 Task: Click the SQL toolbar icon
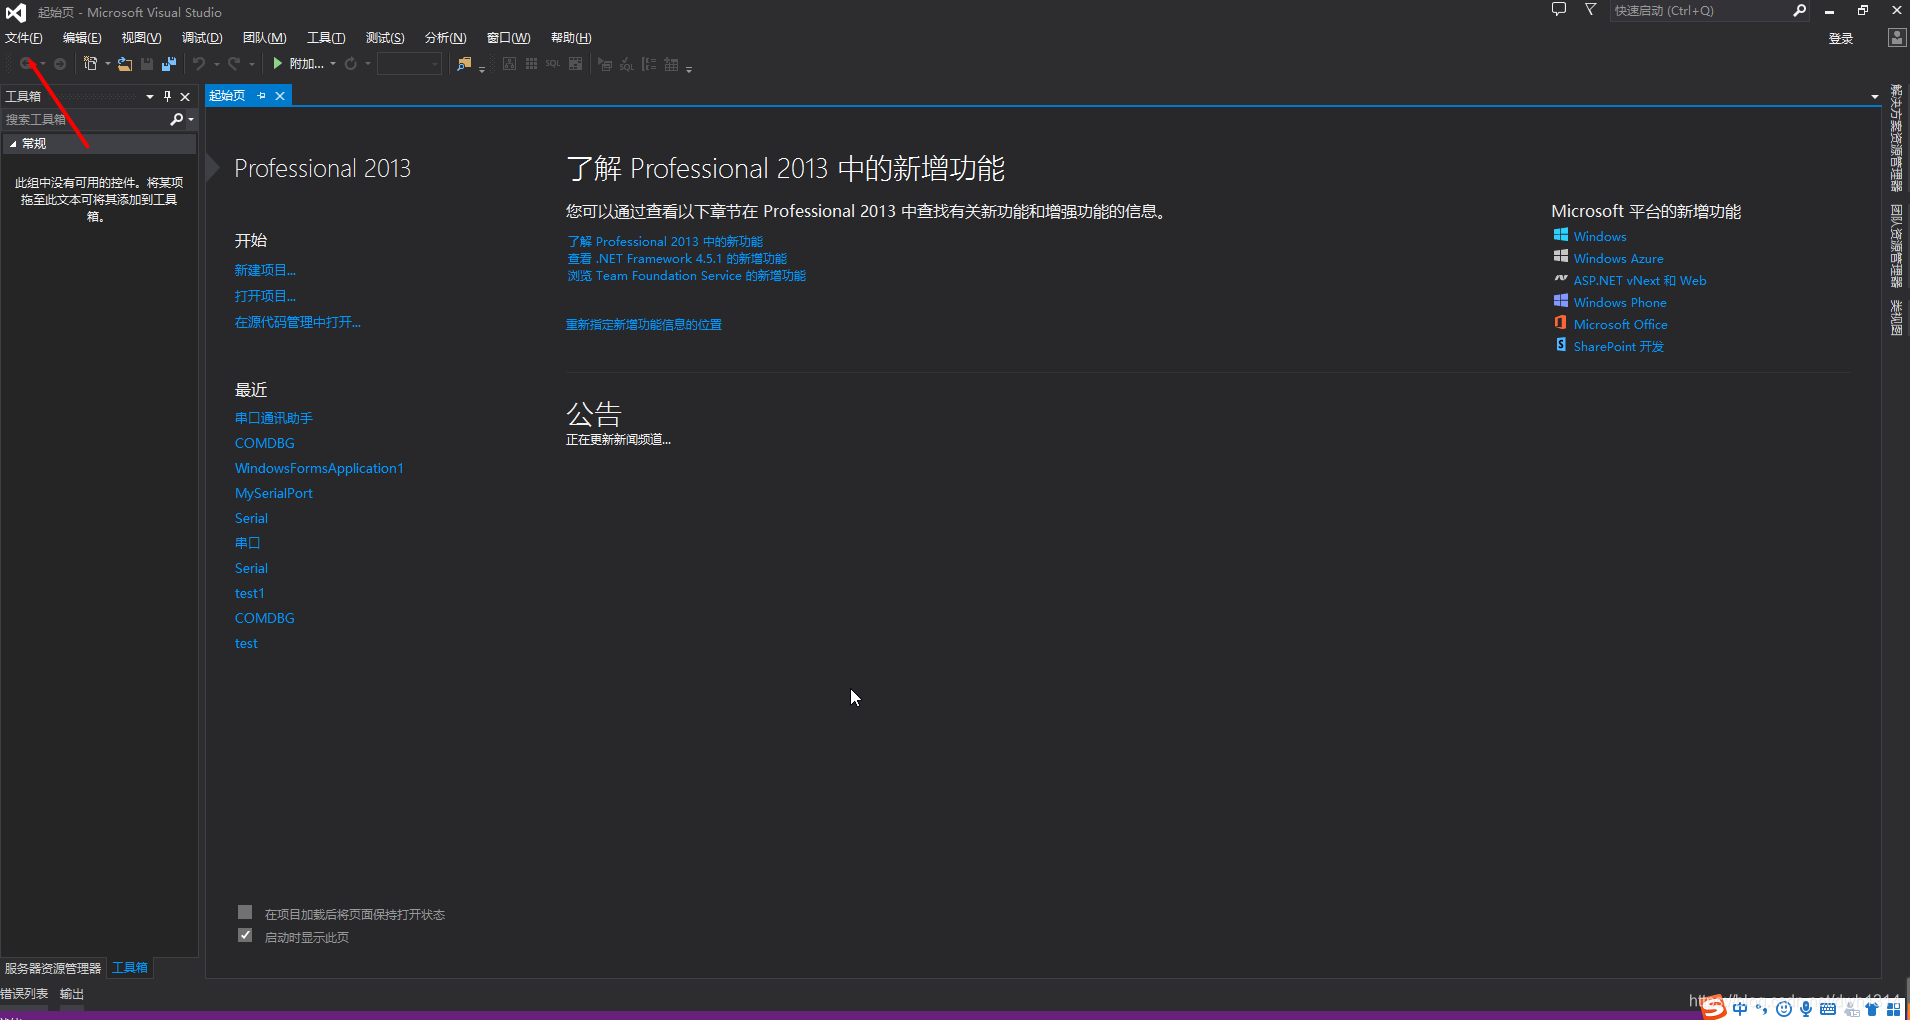pyautogui.click(x=553, y=64)
